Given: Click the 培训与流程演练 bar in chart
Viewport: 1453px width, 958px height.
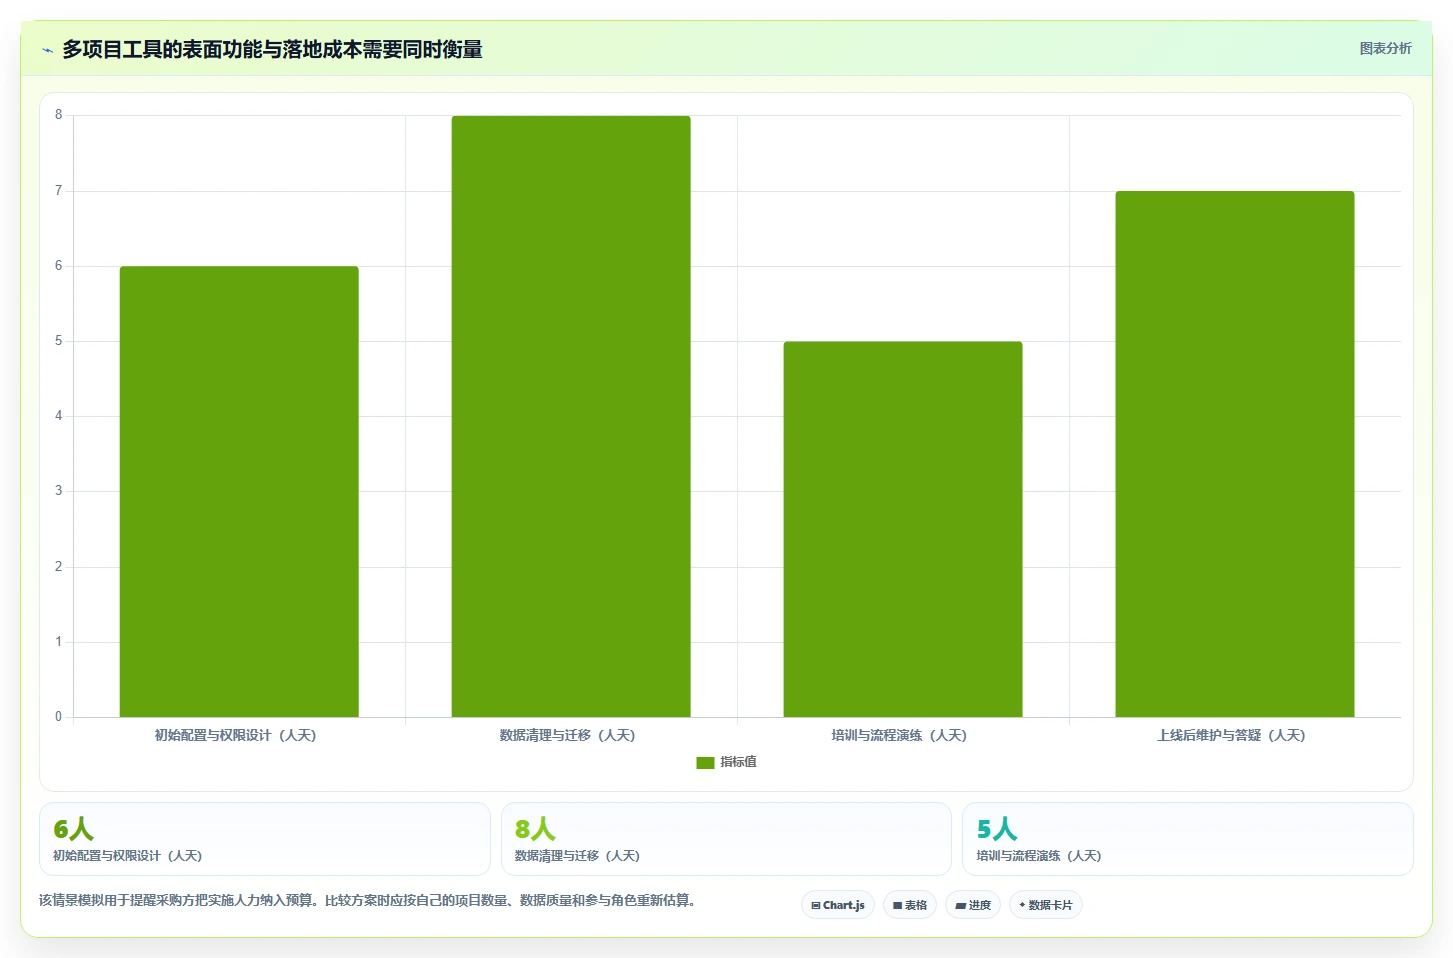Looking at the screenshot, I should tap(903, 529).
